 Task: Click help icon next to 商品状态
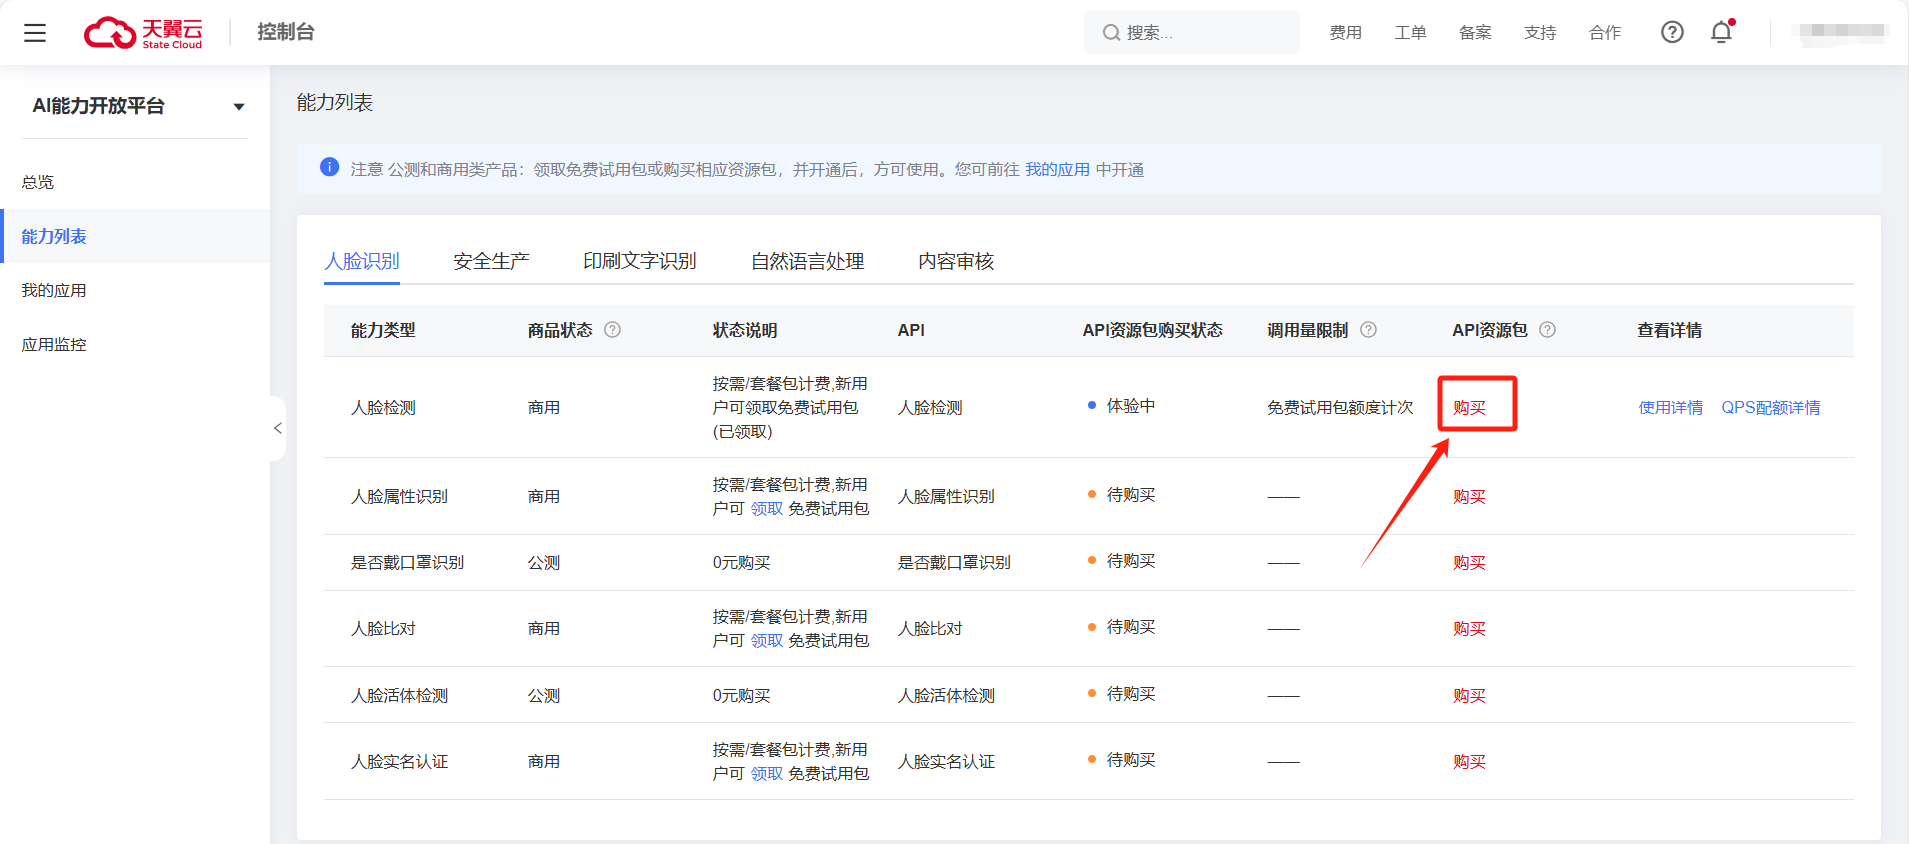pyautogui.click(x=613, y=329)
